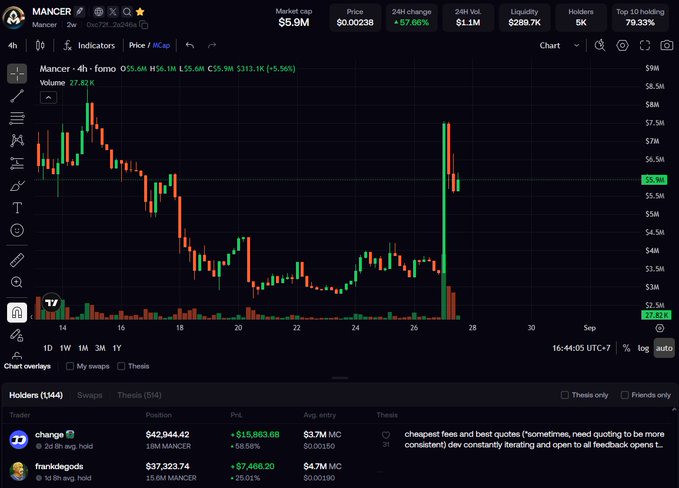Select the ruler measure tool

(17, 260)
